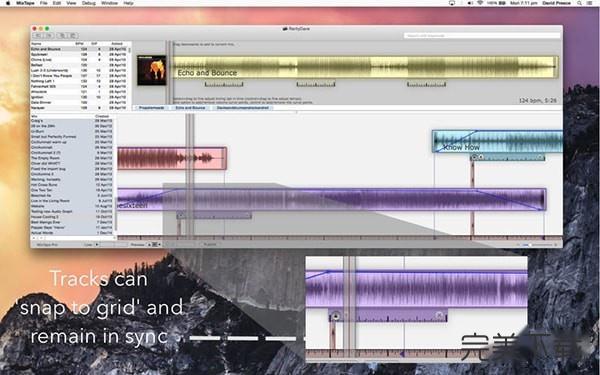
Task: Sort tracks by the Name column header
Action: coord(36,44)
